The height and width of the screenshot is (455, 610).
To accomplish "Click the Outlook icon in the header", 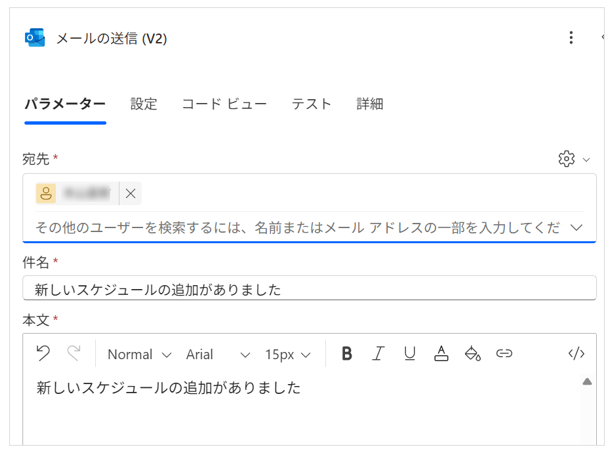I will pyautogui.click(x=35, y=38).
